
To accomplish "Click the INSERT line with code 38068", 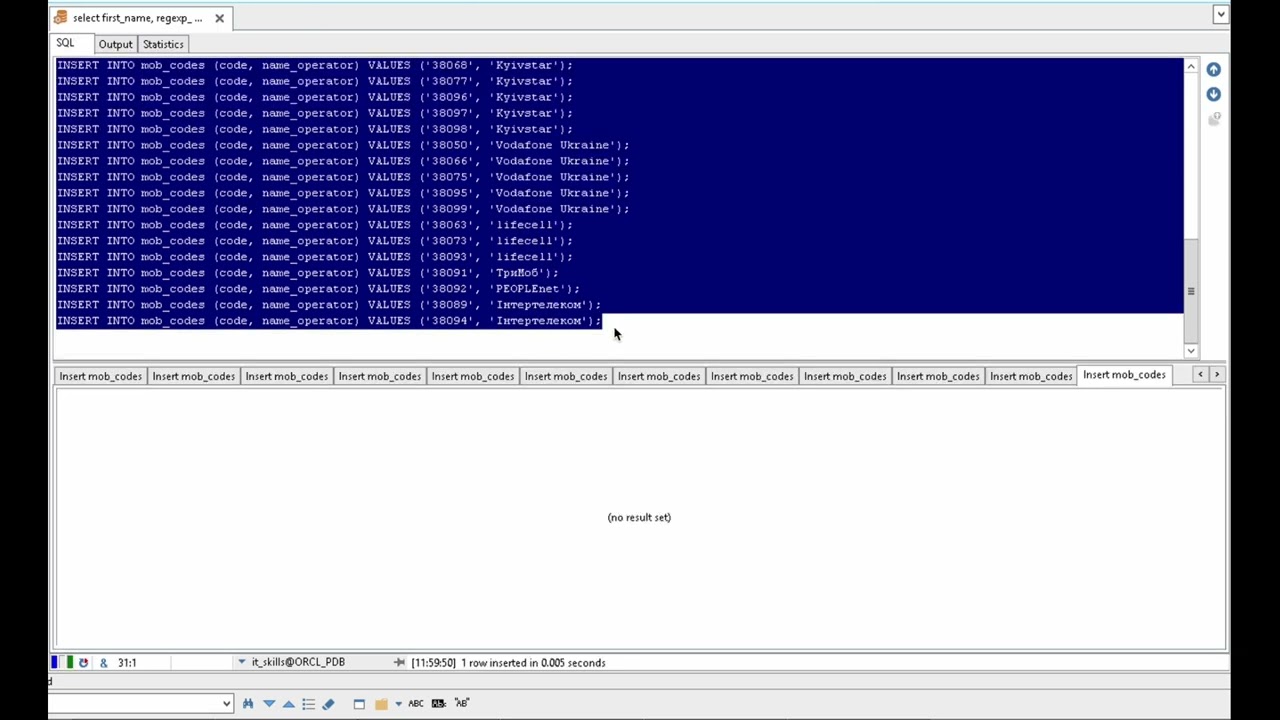I will (x=315, y=65).
